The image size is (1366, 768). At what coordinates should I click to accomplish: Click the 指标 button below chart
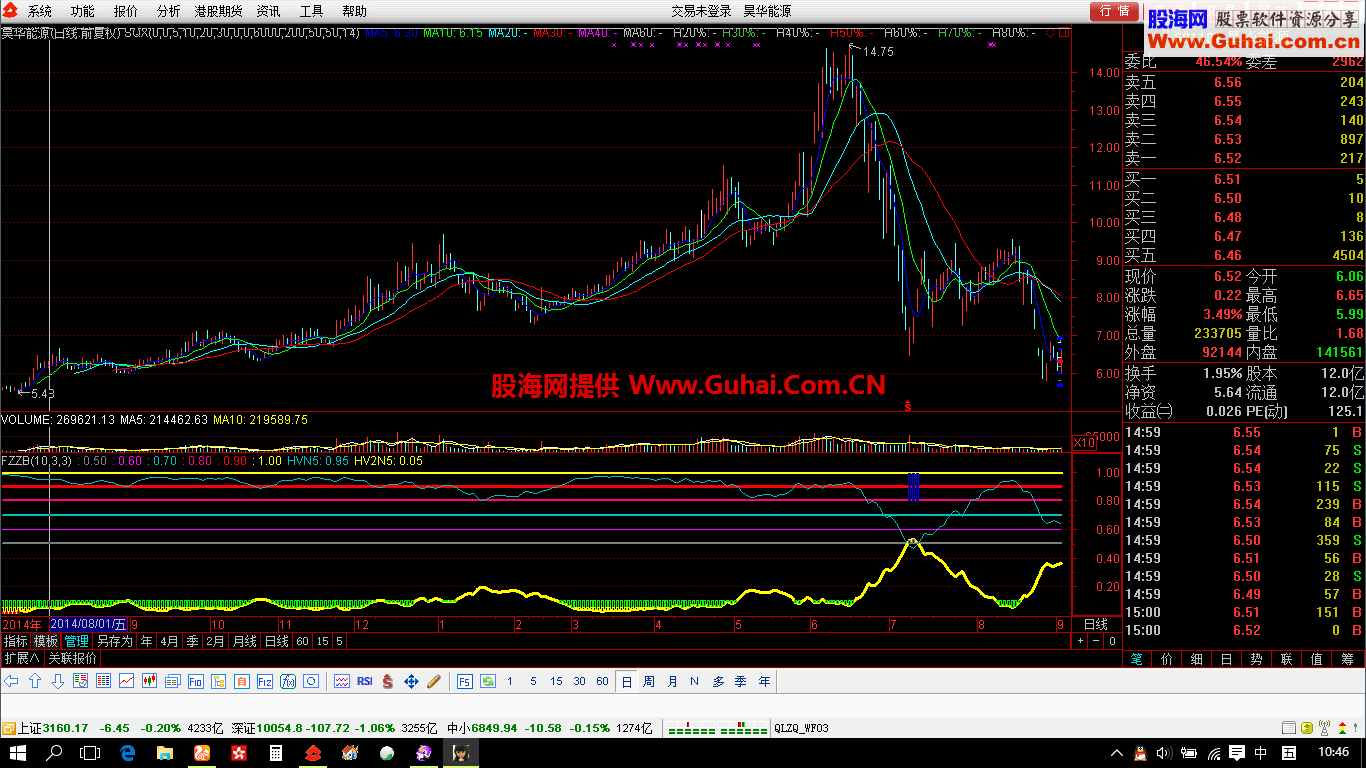coord(15,641)
